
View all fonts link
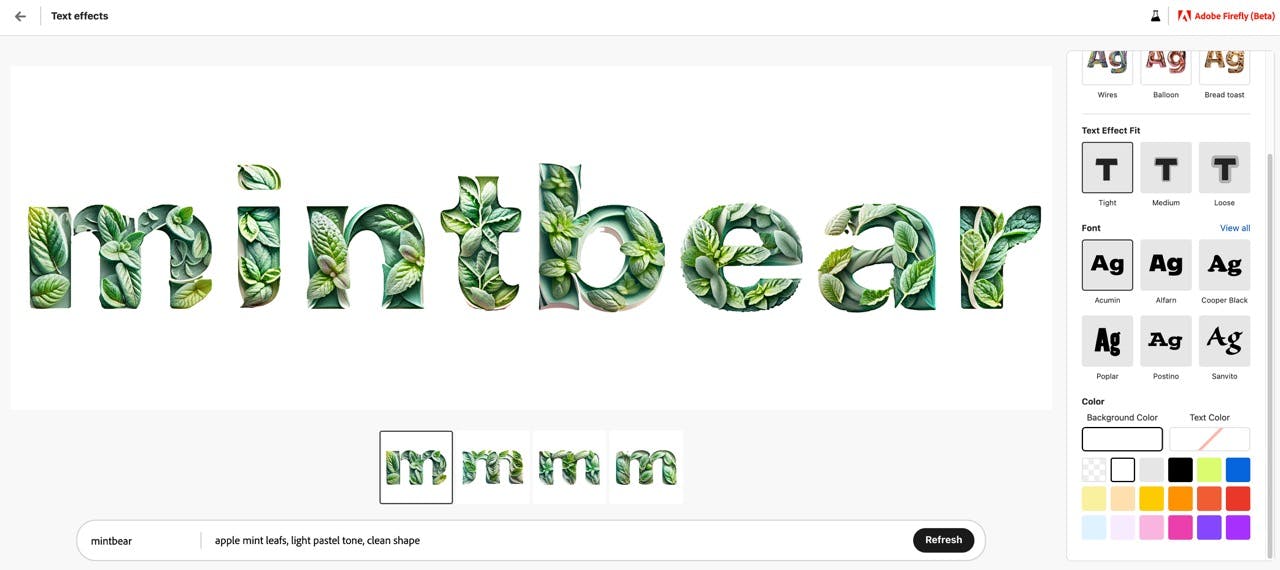(1235, 228)
